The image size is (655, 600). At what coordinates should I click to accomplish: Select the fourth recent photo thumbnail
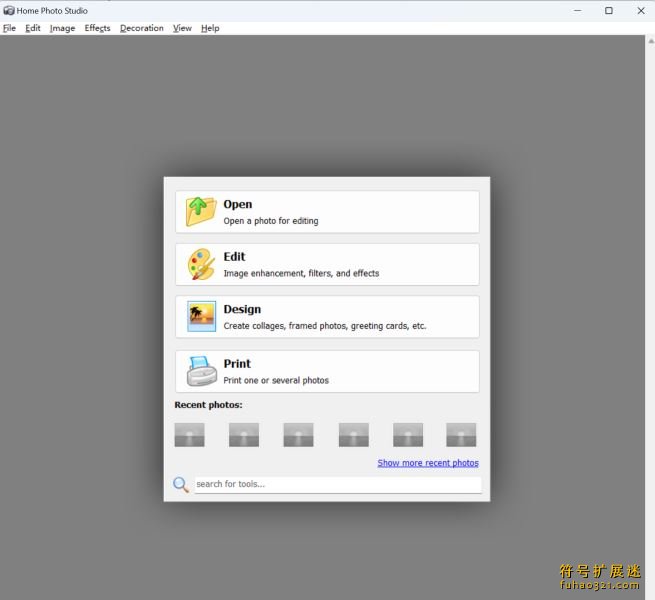tap(353, 435)
